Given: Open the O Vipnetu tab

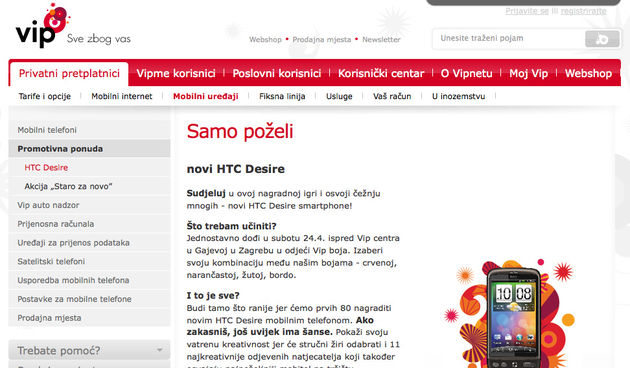Looking at the screenshot, I should coord(466,74).
